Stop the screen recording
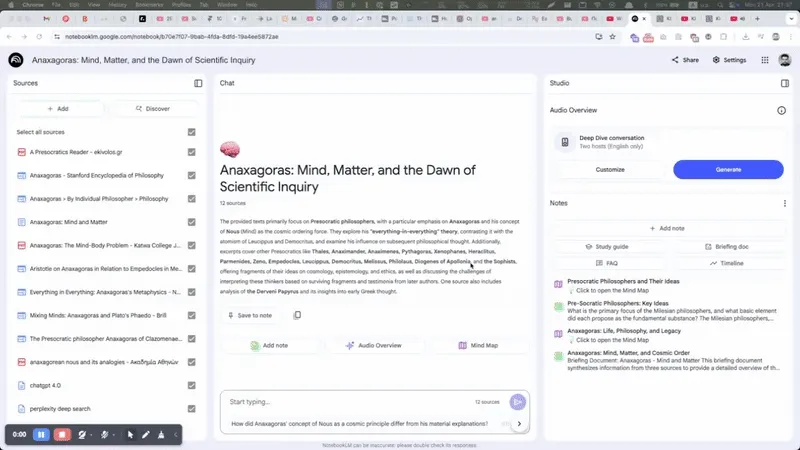The image size is (800, 450). coord(62,435)
